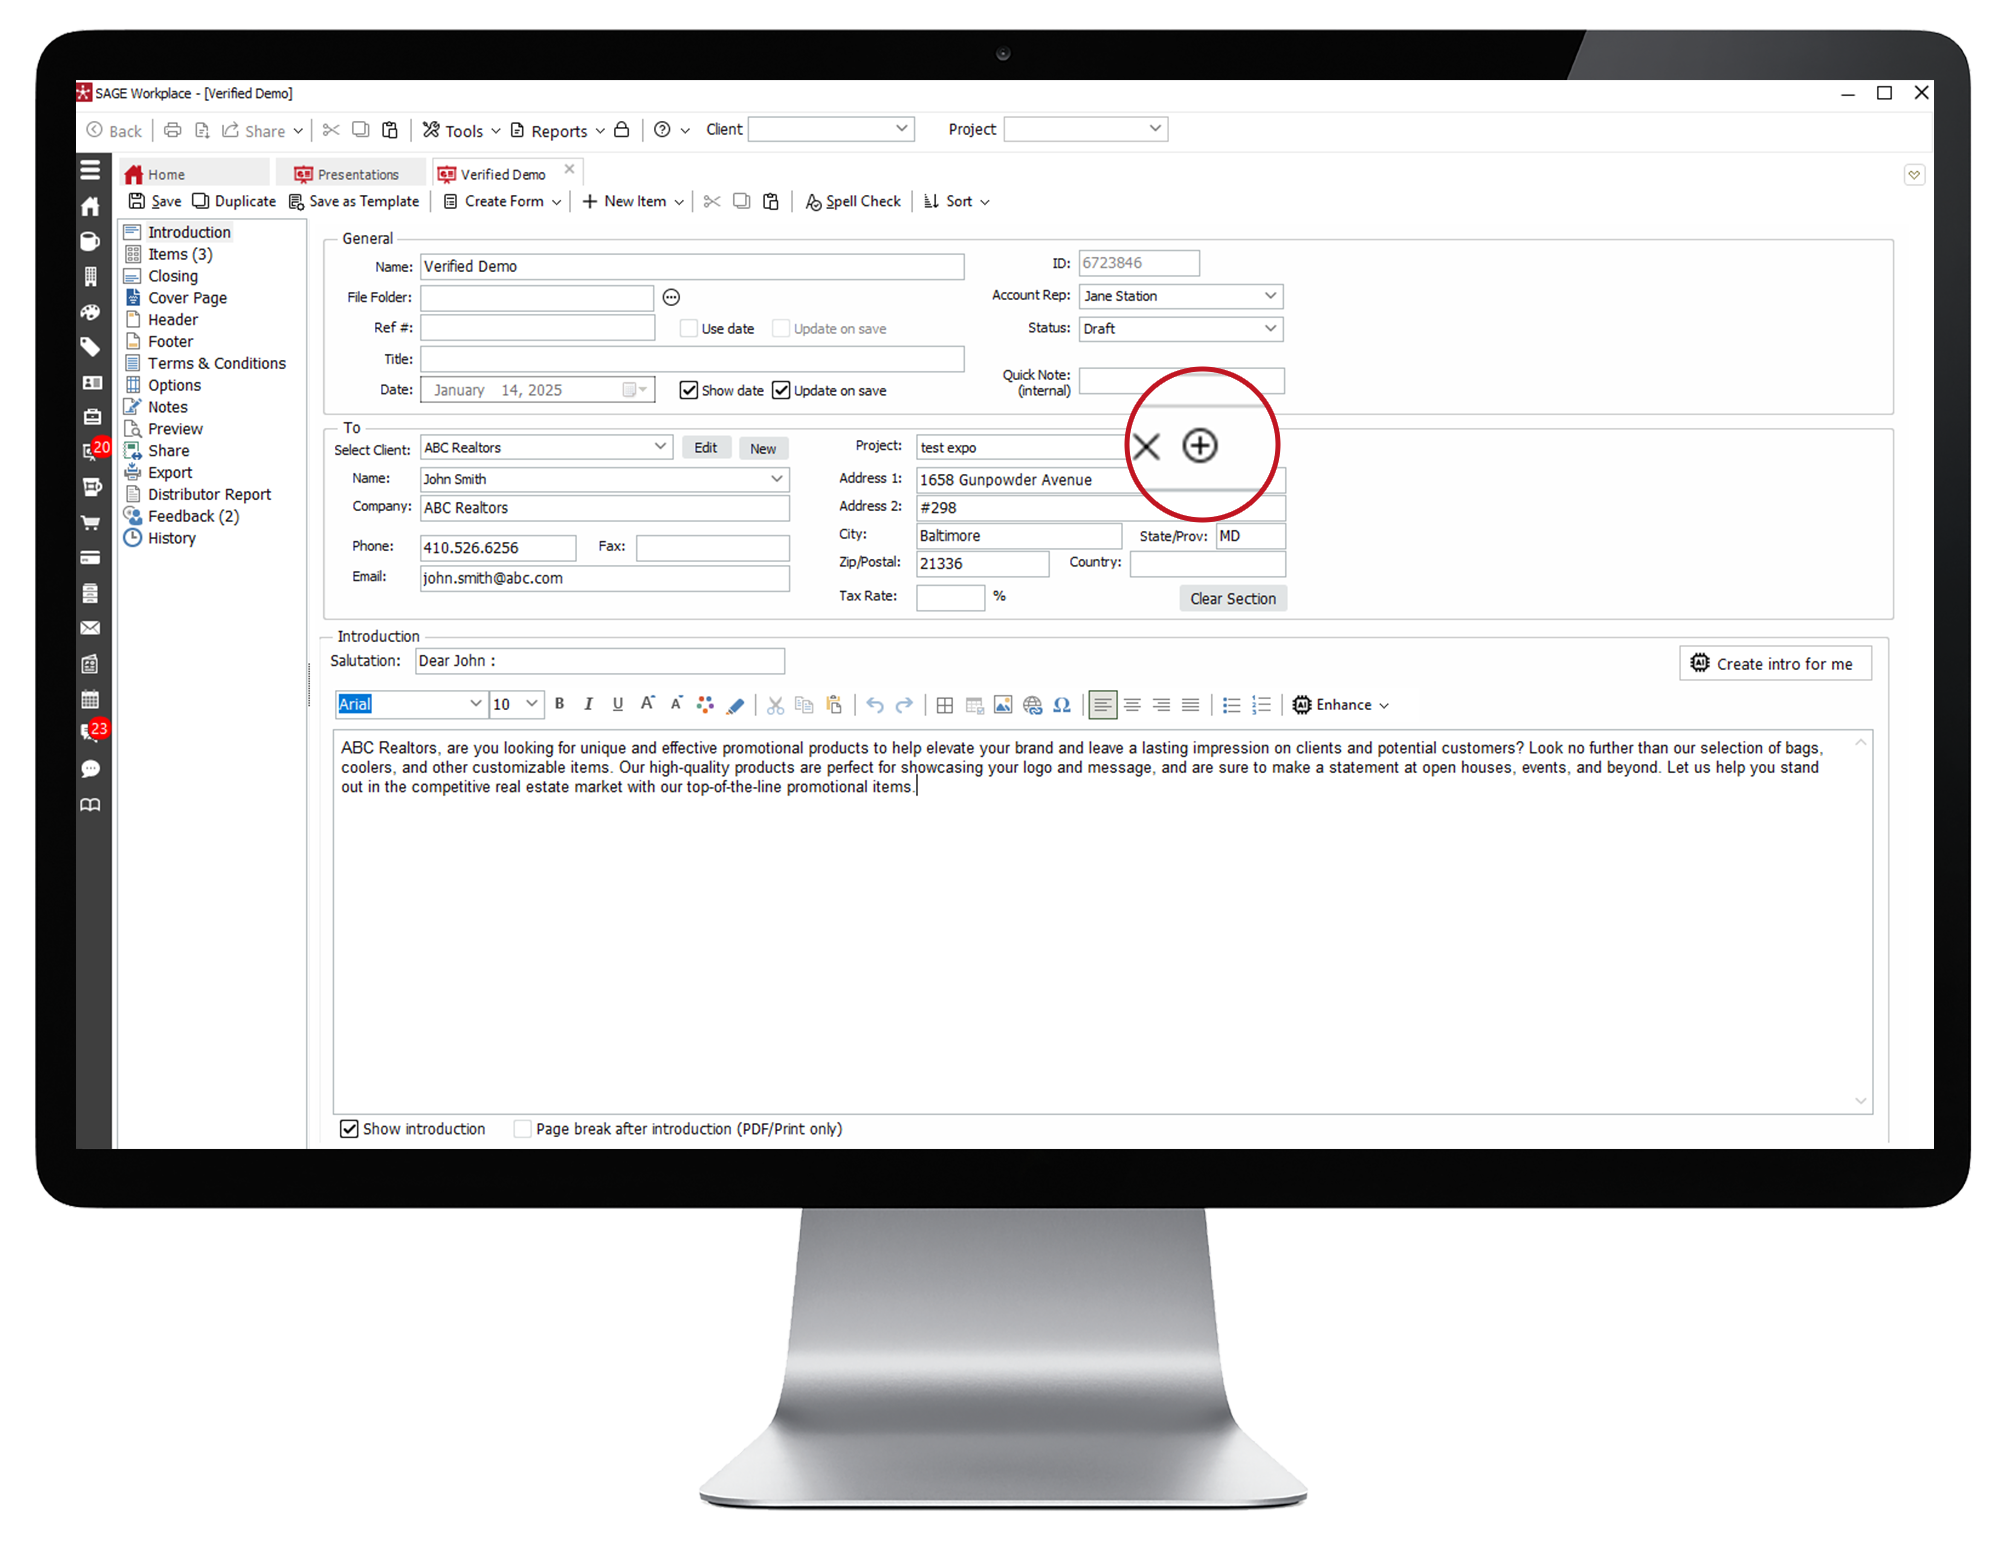The width and height of the screenshot is (2000, 1541).
Task: Uncheck the Show date checkbox
Action: (x=688, y=390)
